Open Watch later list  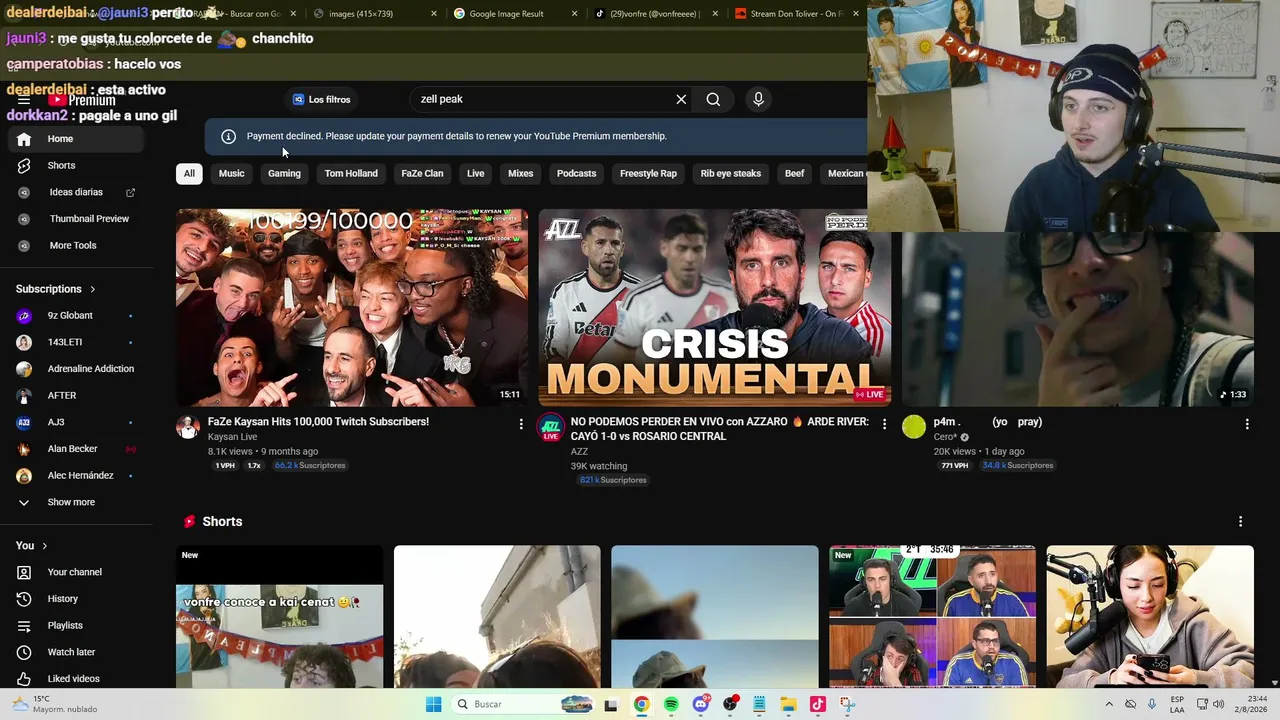(77, 652)
